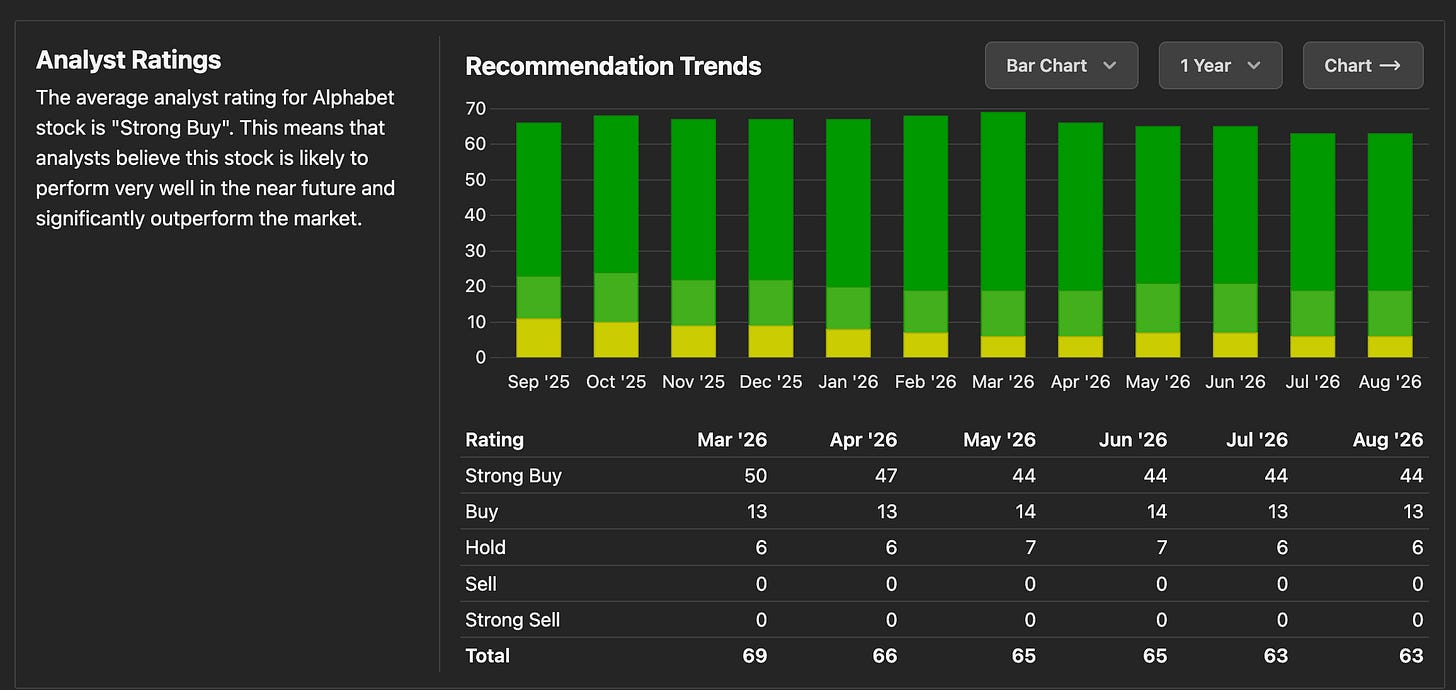Image resolution: width=1456 pixels, height=690 pixels.
Task: Click the Jul '26 stacked bar
Action: (1313, 245)
